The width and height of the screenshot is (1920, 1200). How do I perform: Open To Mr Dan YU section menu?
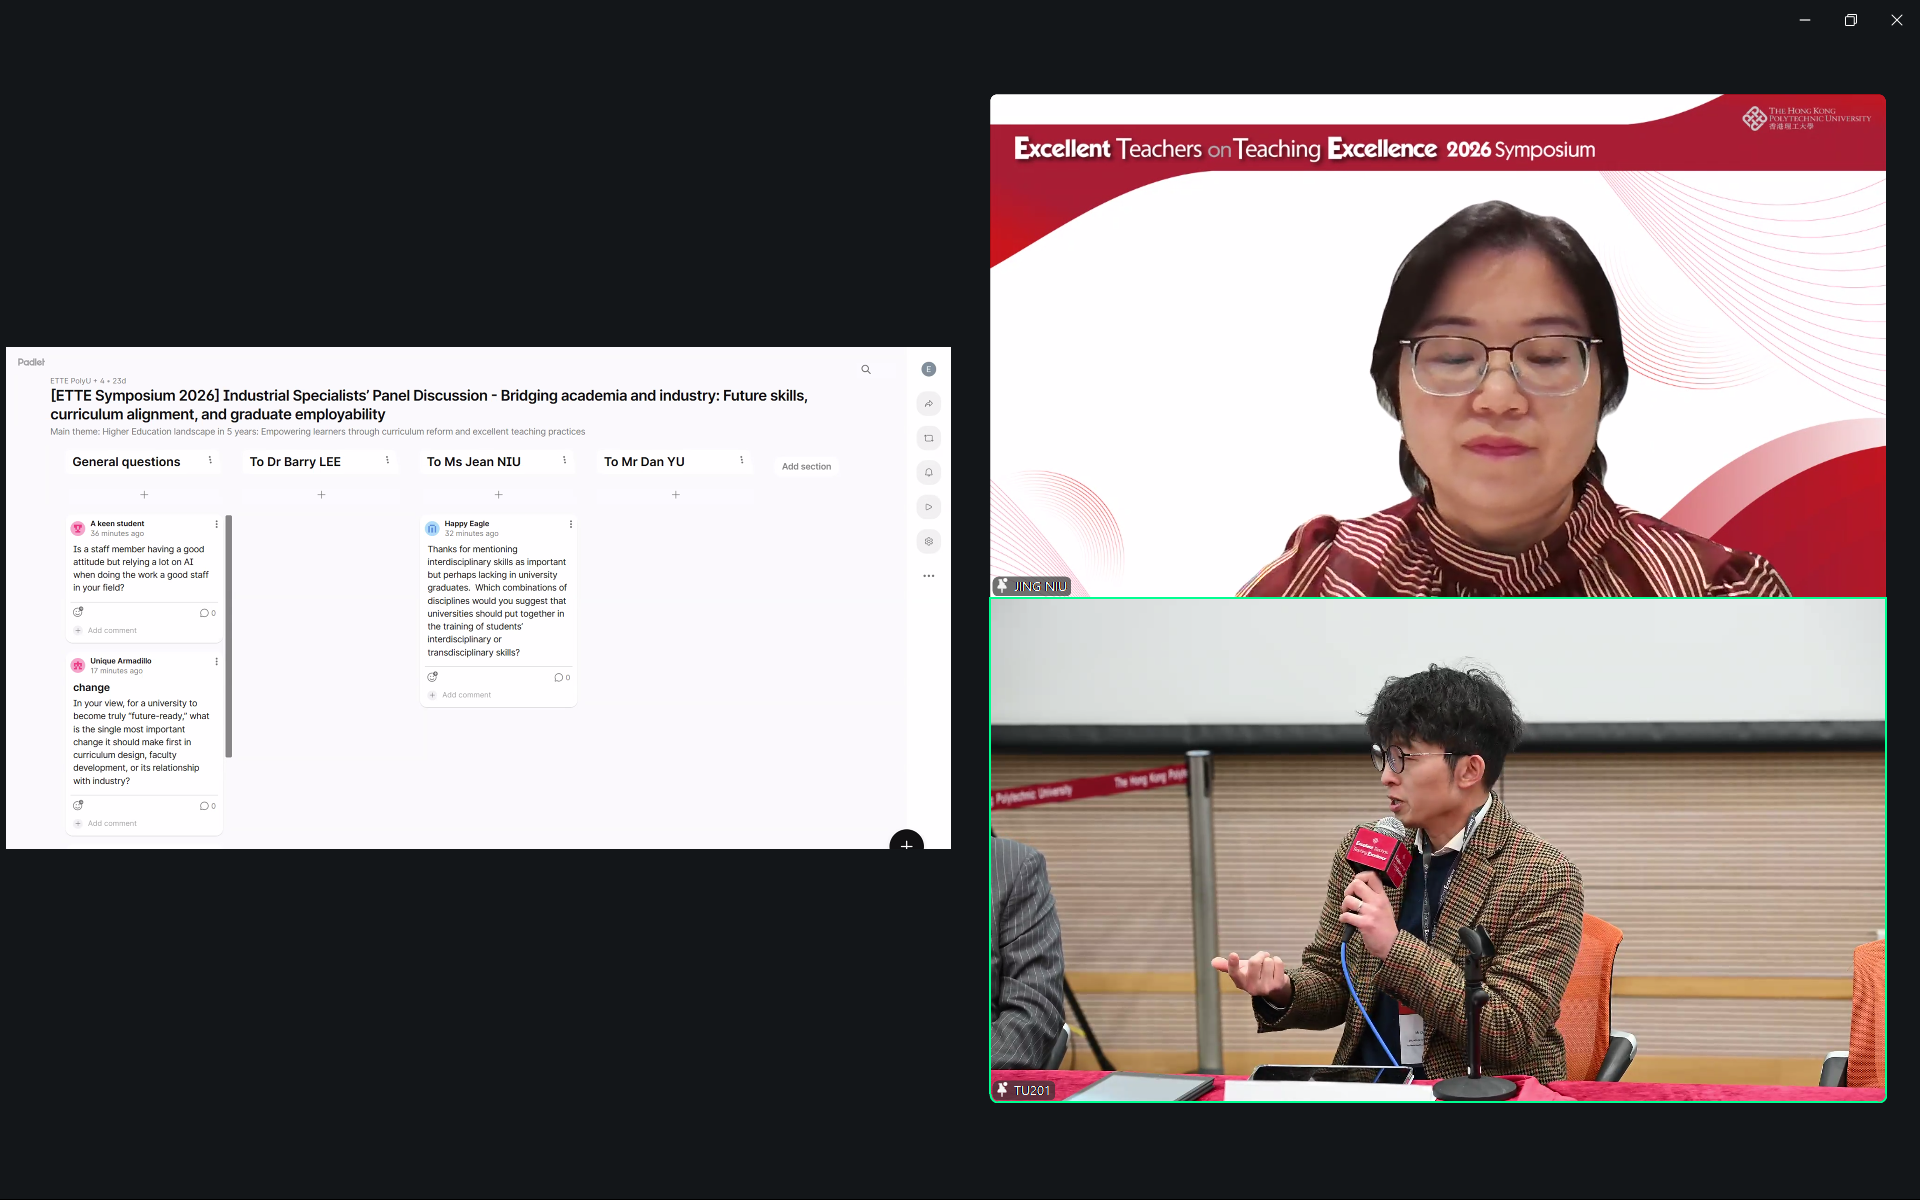click(x=741, y=461)
